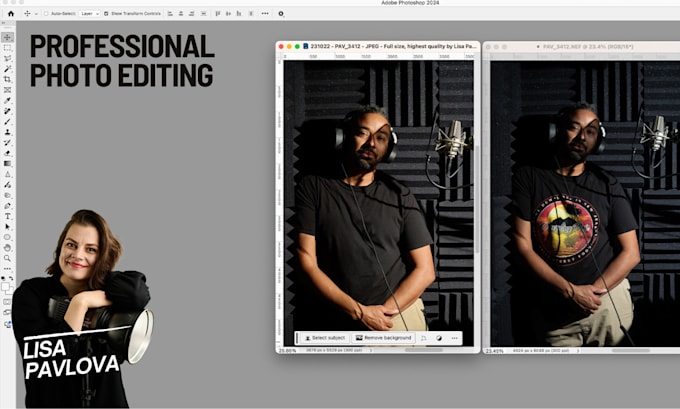Toggle Show Transform Controls checkbox
This screenshot has height=409, width=680.
pos(106,13)
